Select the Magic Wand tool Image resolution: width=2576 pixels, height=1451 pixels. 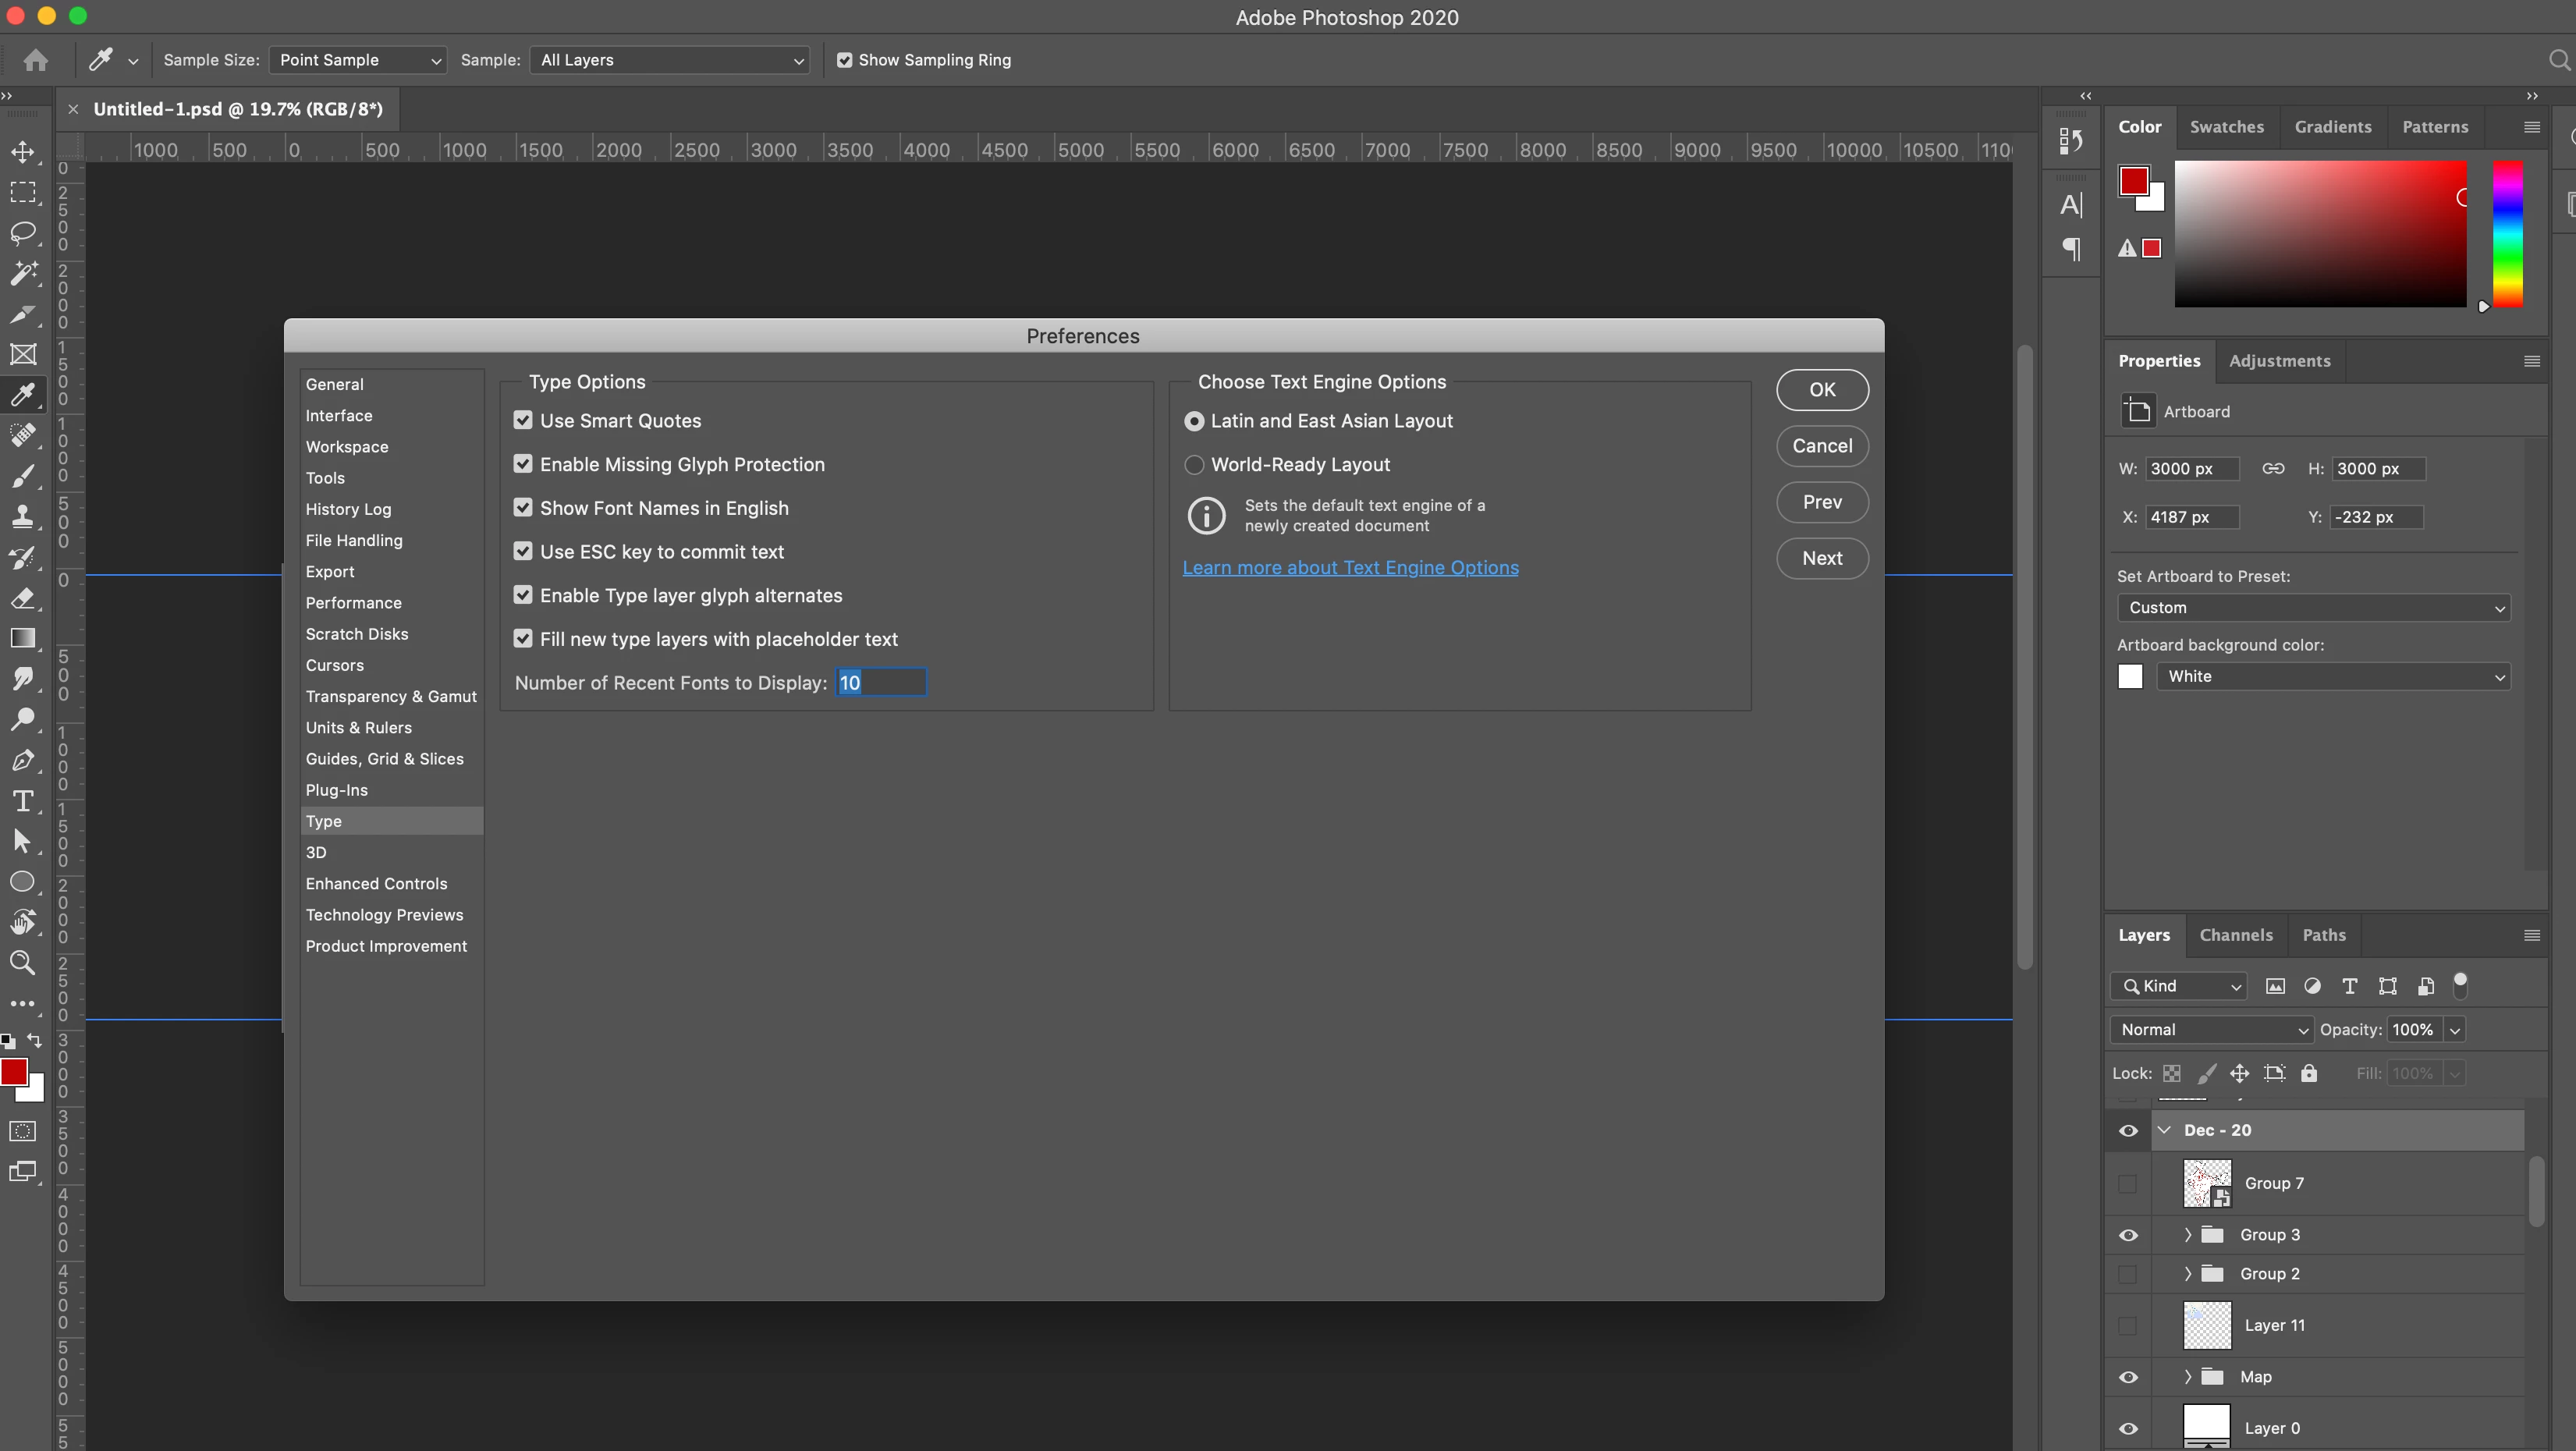(x=22, y=273)
